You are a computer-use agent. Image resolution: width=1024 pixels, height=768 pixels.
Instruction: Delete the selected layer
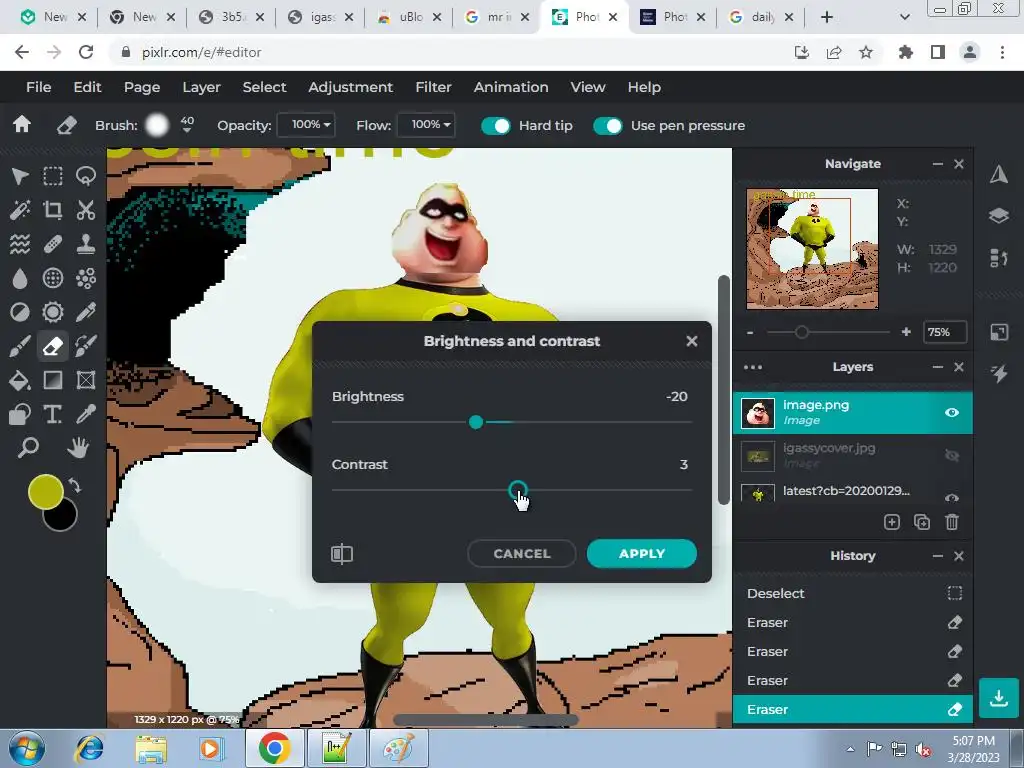(x=952, y=522)
